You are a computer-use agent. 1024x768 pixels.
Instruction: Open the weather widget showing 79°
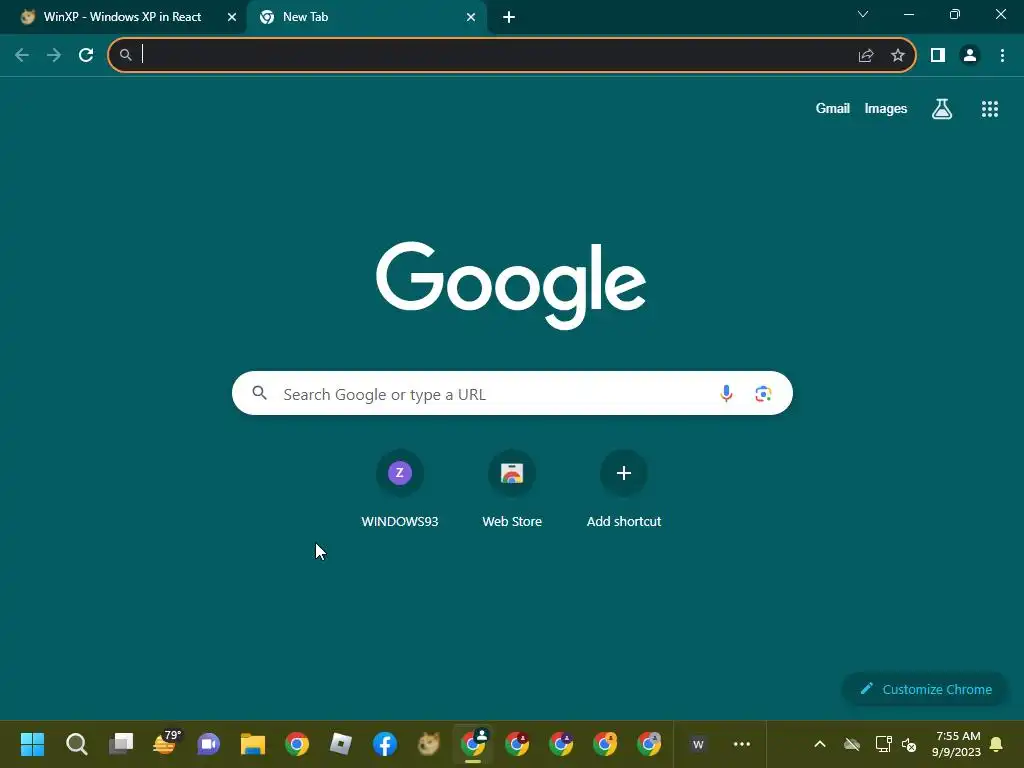click(x=165, y=743)
